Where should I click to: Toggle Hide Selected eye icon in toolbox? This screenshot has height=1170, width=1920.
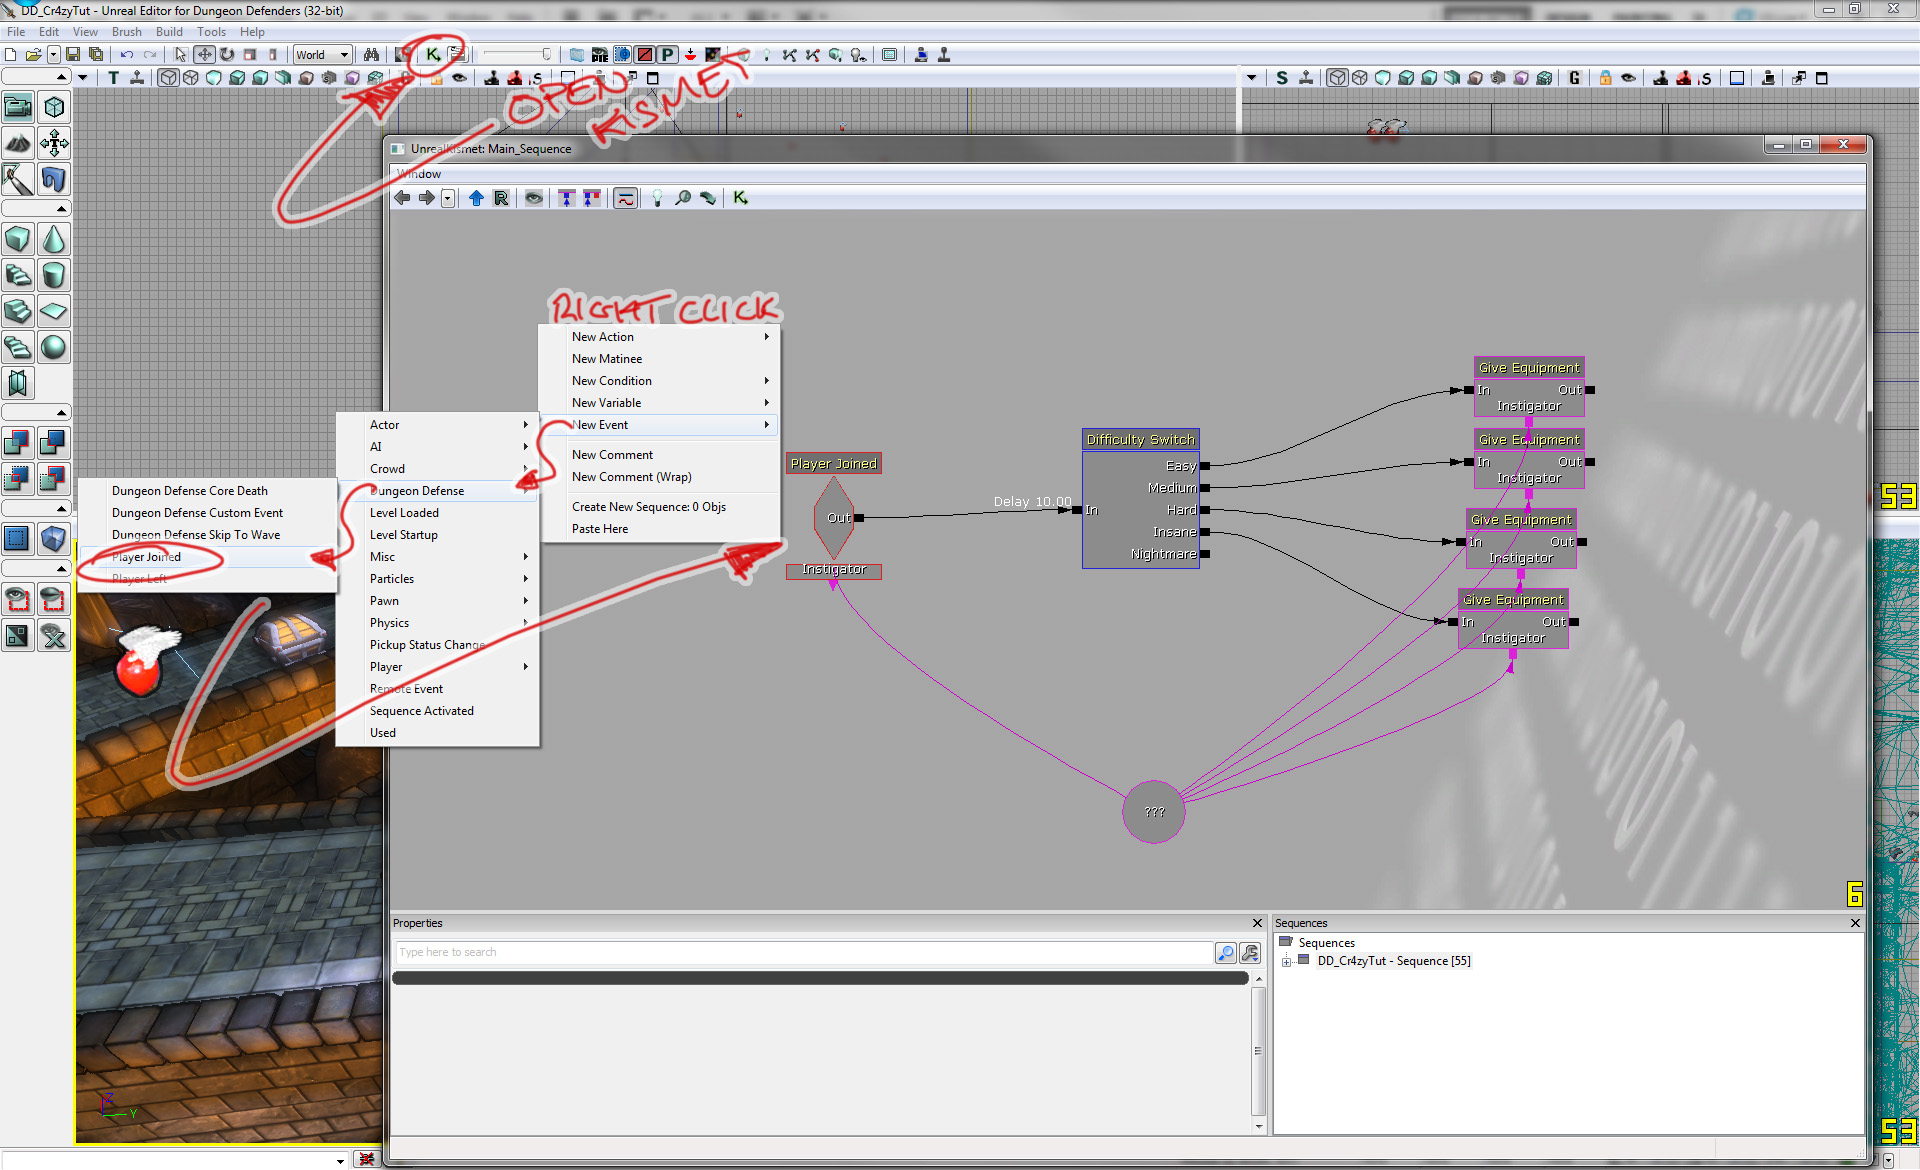tap(54, 600)
